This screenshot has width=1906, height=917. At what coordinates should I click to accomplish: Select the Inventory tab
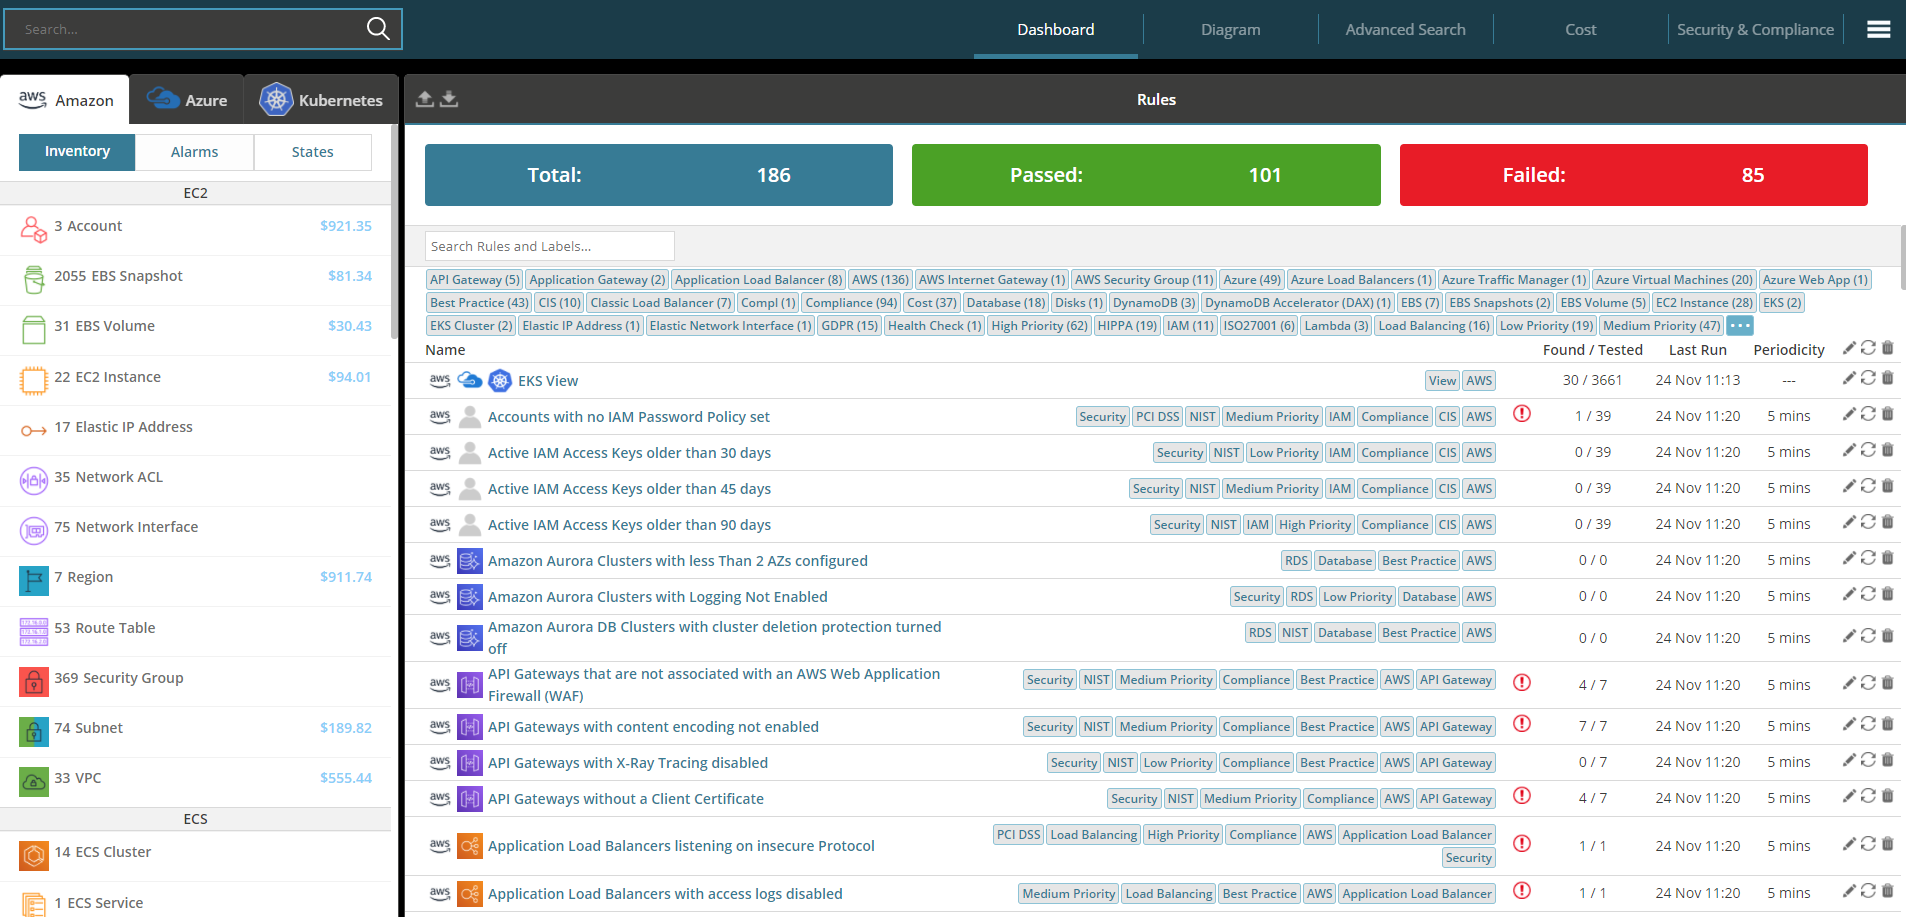[77, 152]
